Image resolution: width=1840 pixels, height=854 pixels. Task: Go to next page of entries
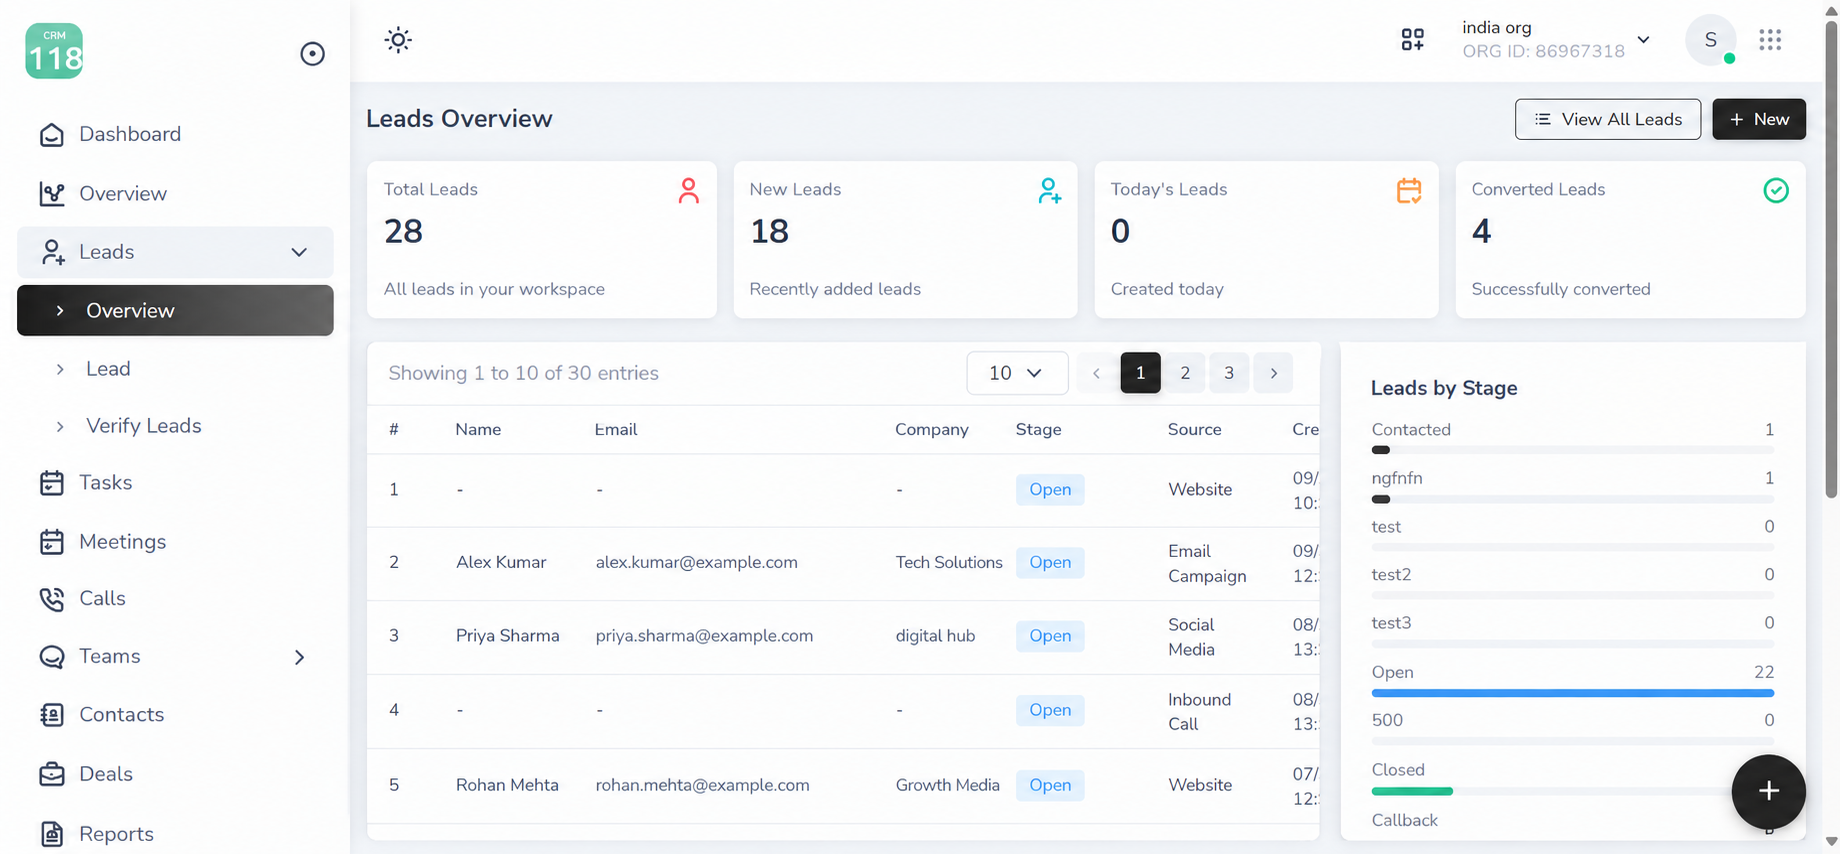pyautogui.click(x=1273, y=373)
